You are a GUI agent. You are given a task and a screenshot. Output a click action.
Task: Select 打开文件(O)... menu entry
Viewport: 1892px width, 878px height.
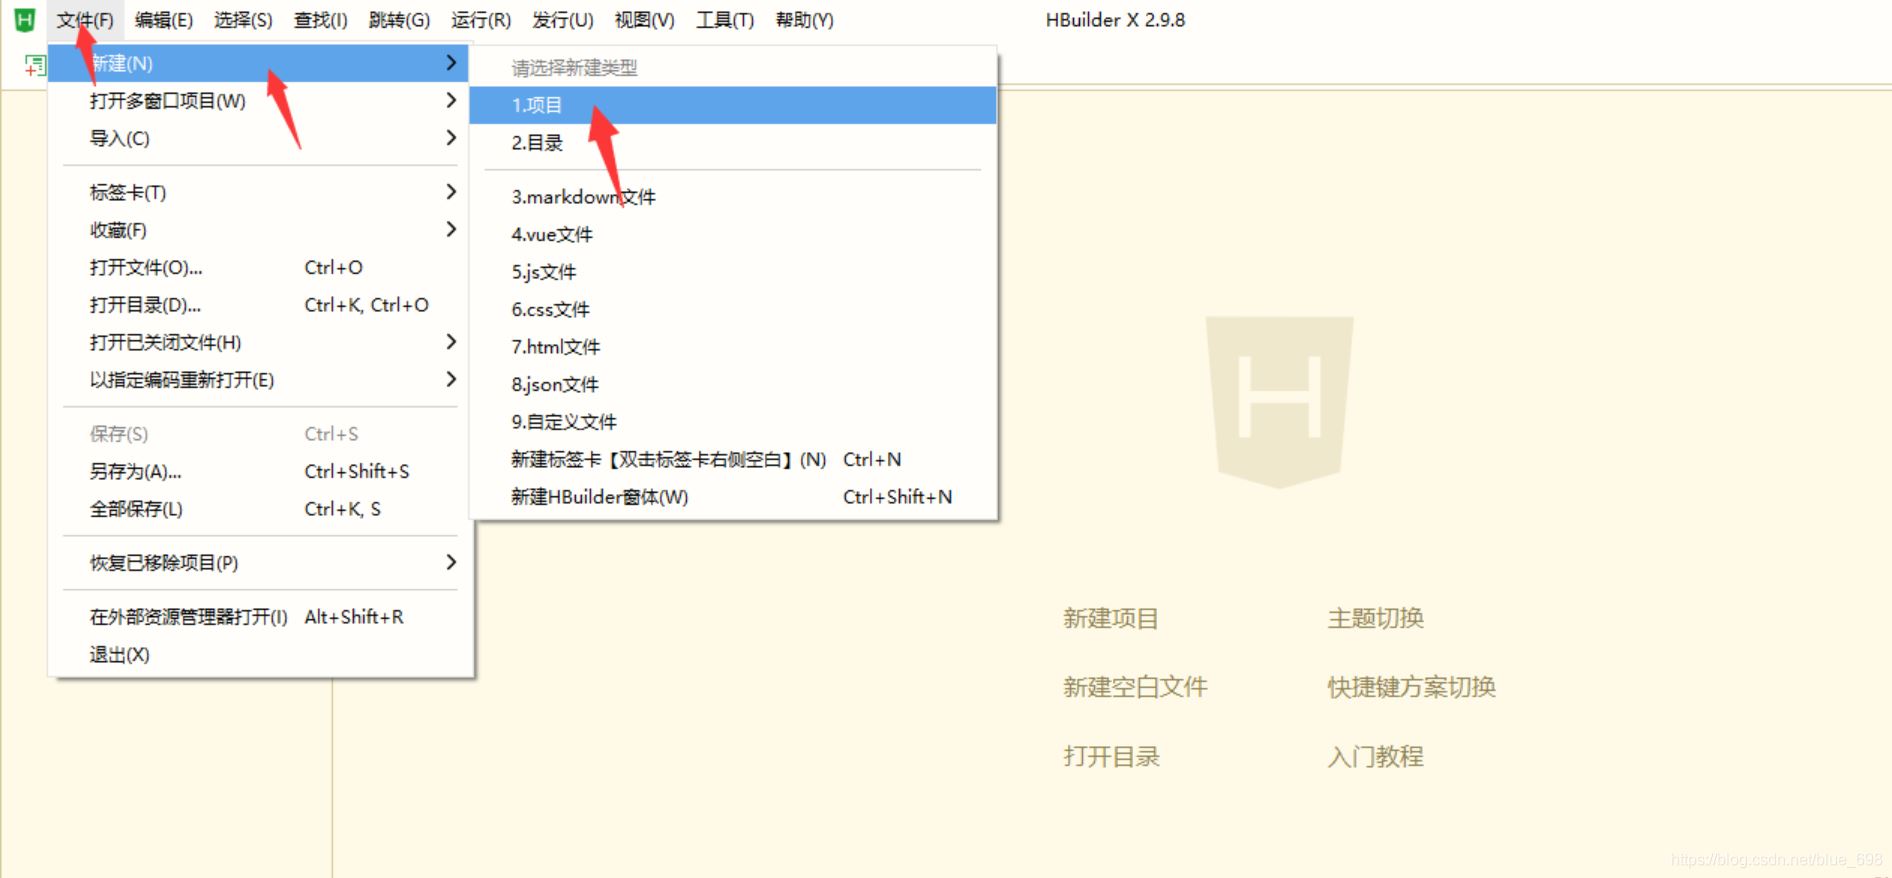259,267
